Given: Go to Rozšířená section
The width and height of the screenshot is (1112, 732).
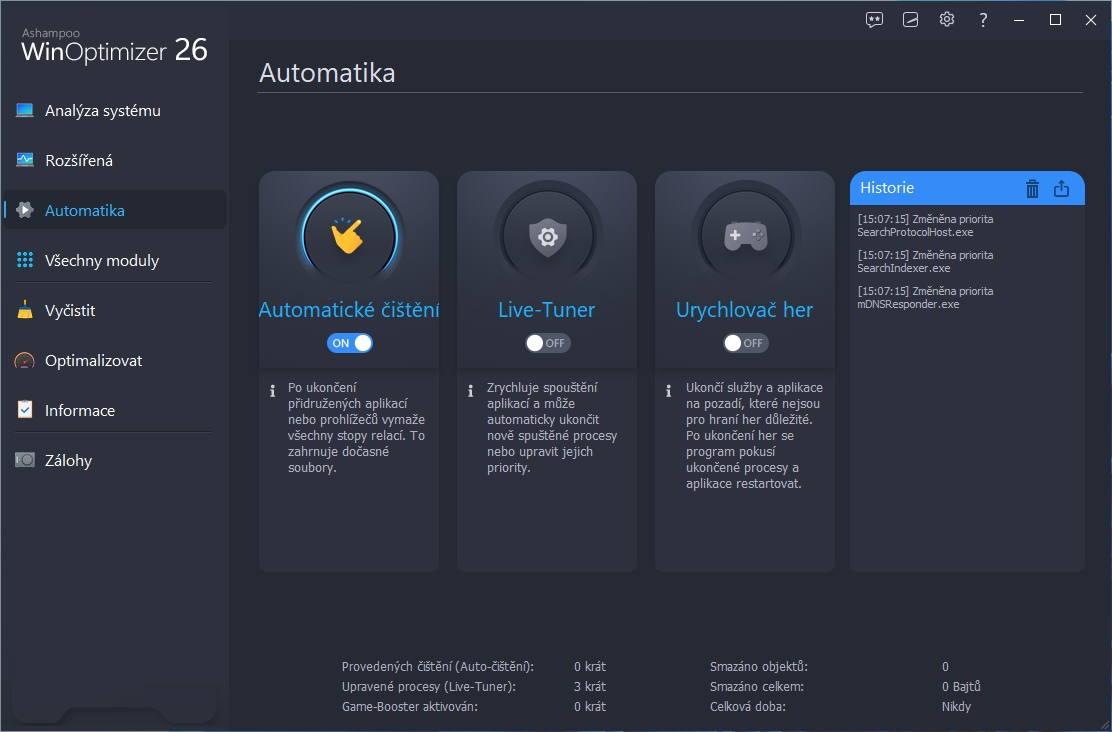Looking at the screenshot, I should pyautogui.click(x=115, y=160).
